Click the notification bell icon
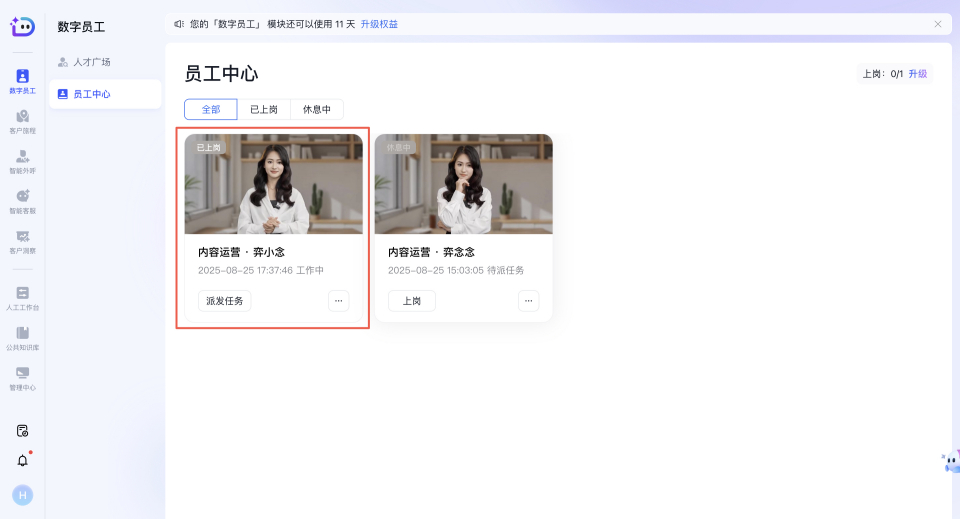This screenshot has width=960, height=519. 22,460
